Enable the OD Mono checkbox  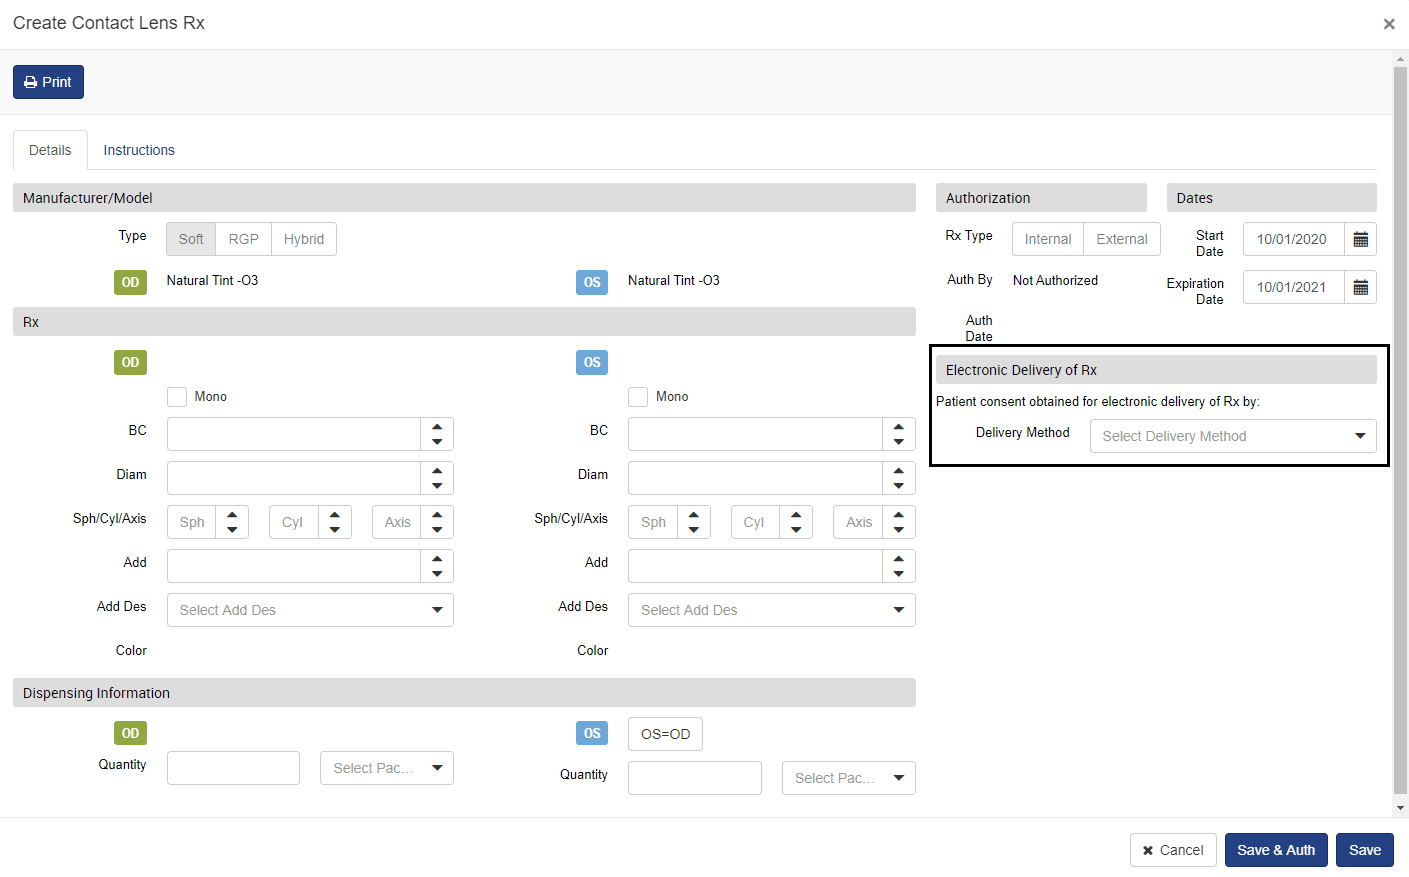pyautogui.click(x=177, y=397)
